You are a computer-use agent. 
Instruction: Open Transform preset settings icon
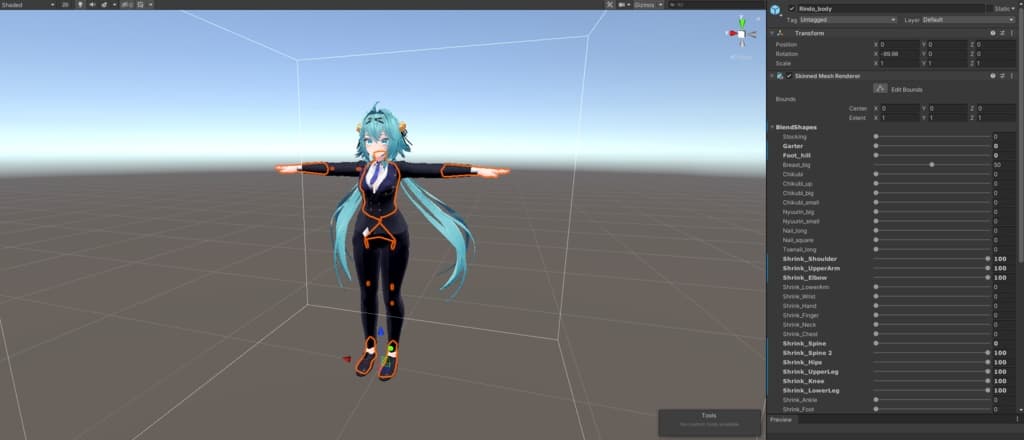point(1002,33)
